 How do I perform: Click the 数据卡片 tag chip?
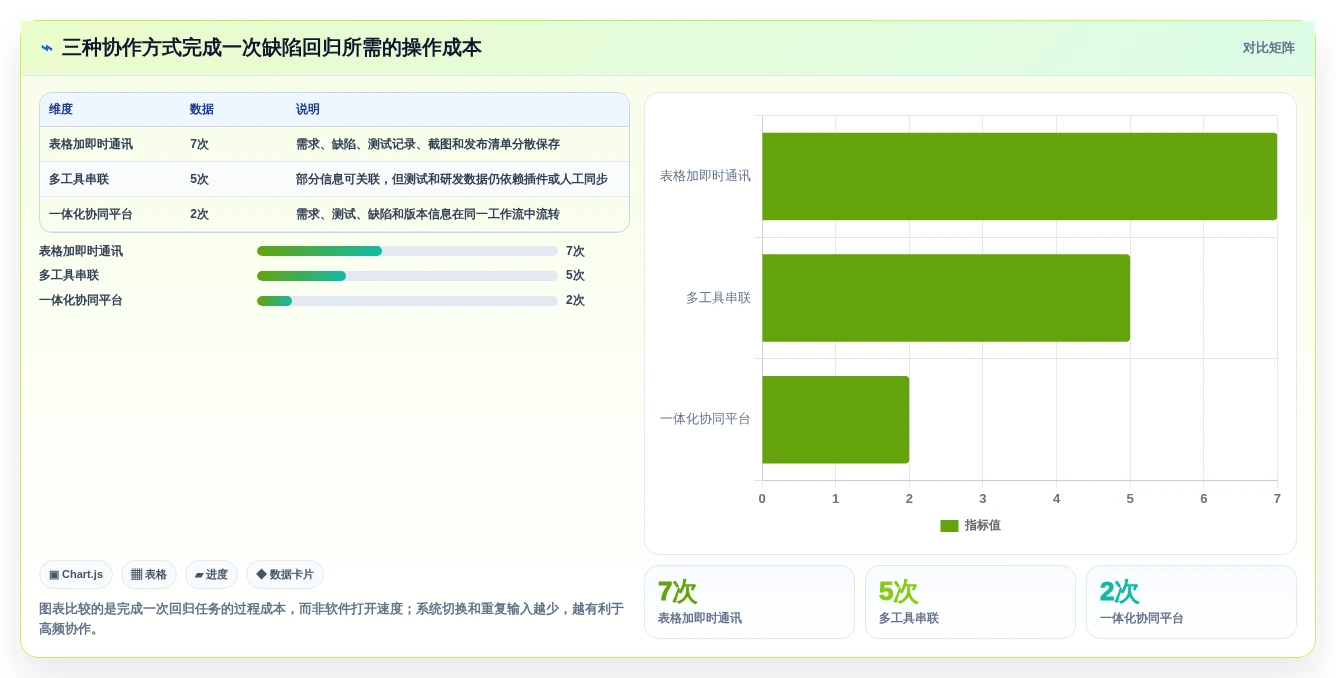[285, 574]
